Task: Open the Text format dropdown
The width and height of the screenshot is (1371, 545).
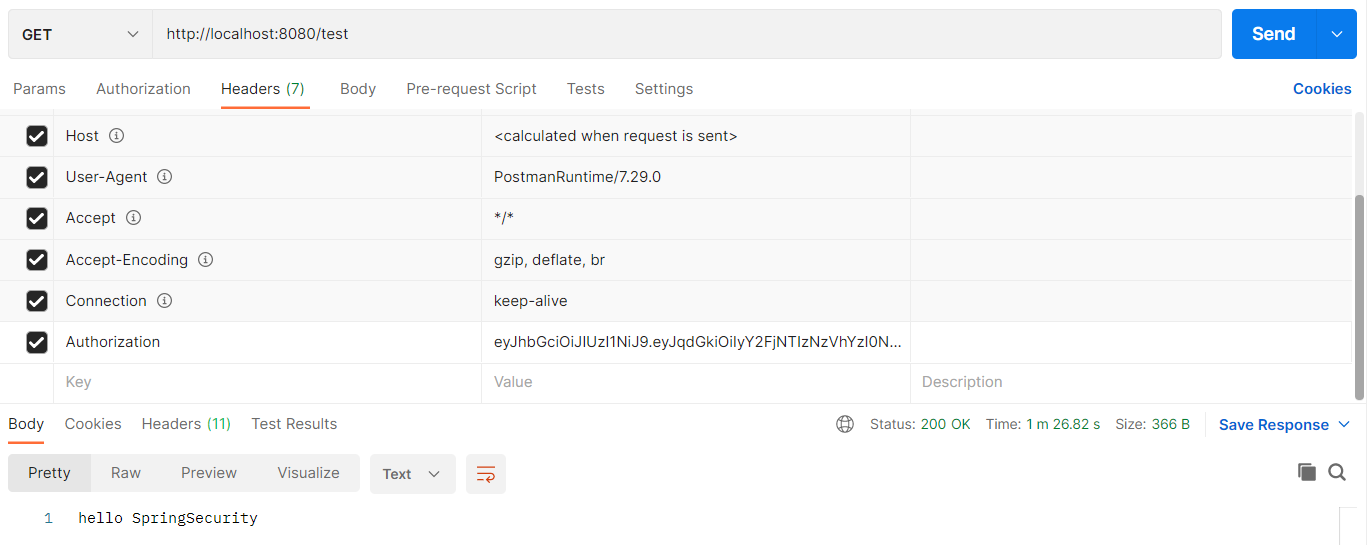Action: pos(412,474)
